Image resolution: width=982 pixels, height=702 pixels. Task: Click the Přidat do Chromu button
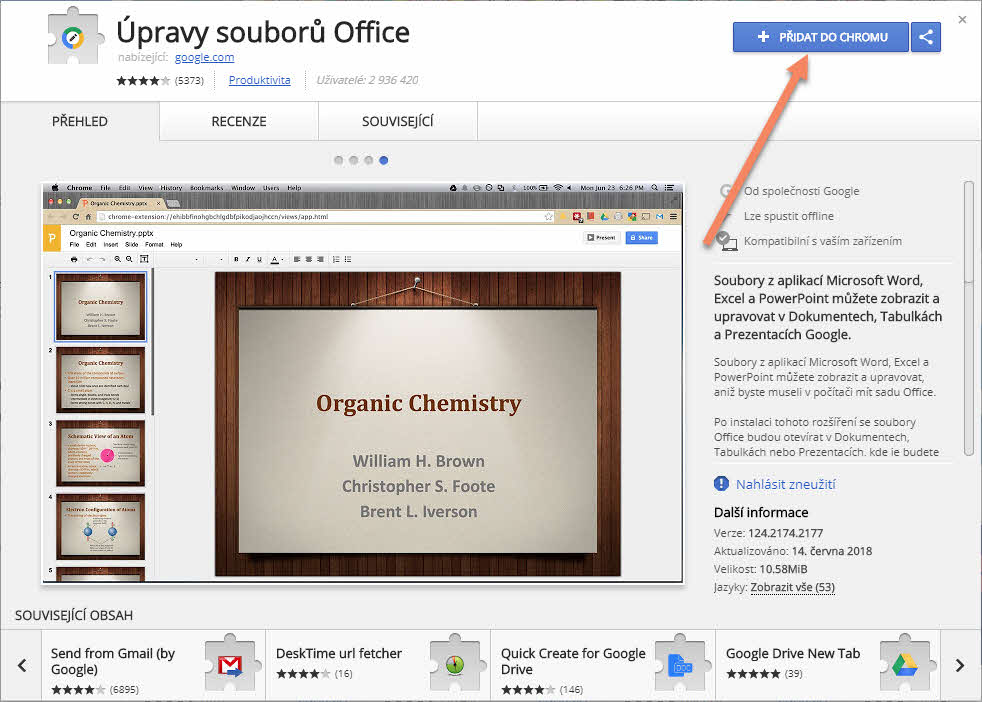820,37
